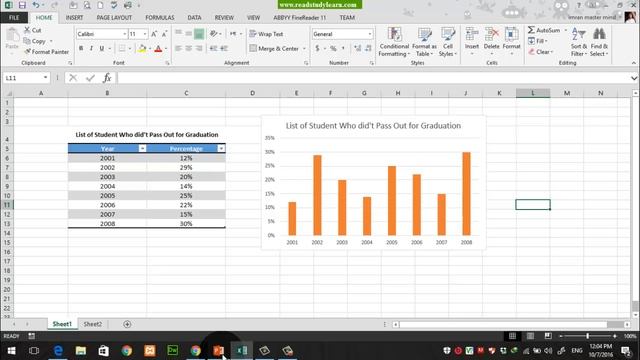Expand the Name Box dropdown

(45, 78)
